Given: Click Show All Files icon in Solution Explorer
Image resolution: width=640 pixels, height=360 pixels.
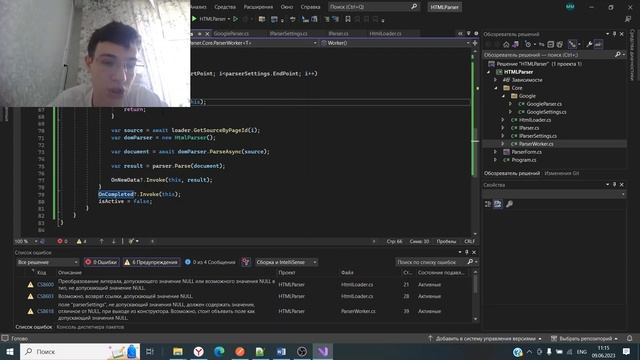Looking at the screenshot, I should click(560, 44).
